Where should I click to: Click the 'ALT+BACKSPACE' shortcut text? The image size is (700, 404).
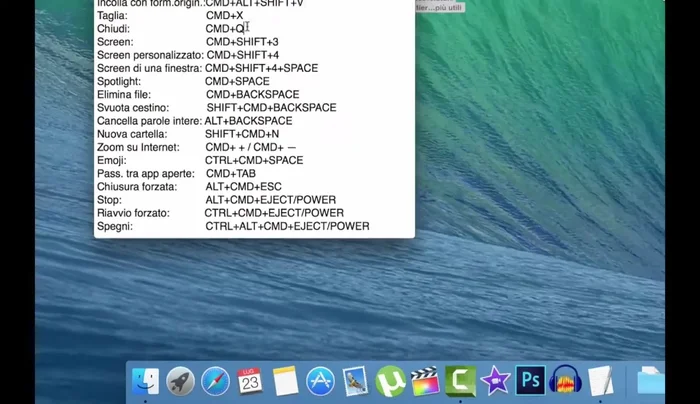tap(248, 121)
